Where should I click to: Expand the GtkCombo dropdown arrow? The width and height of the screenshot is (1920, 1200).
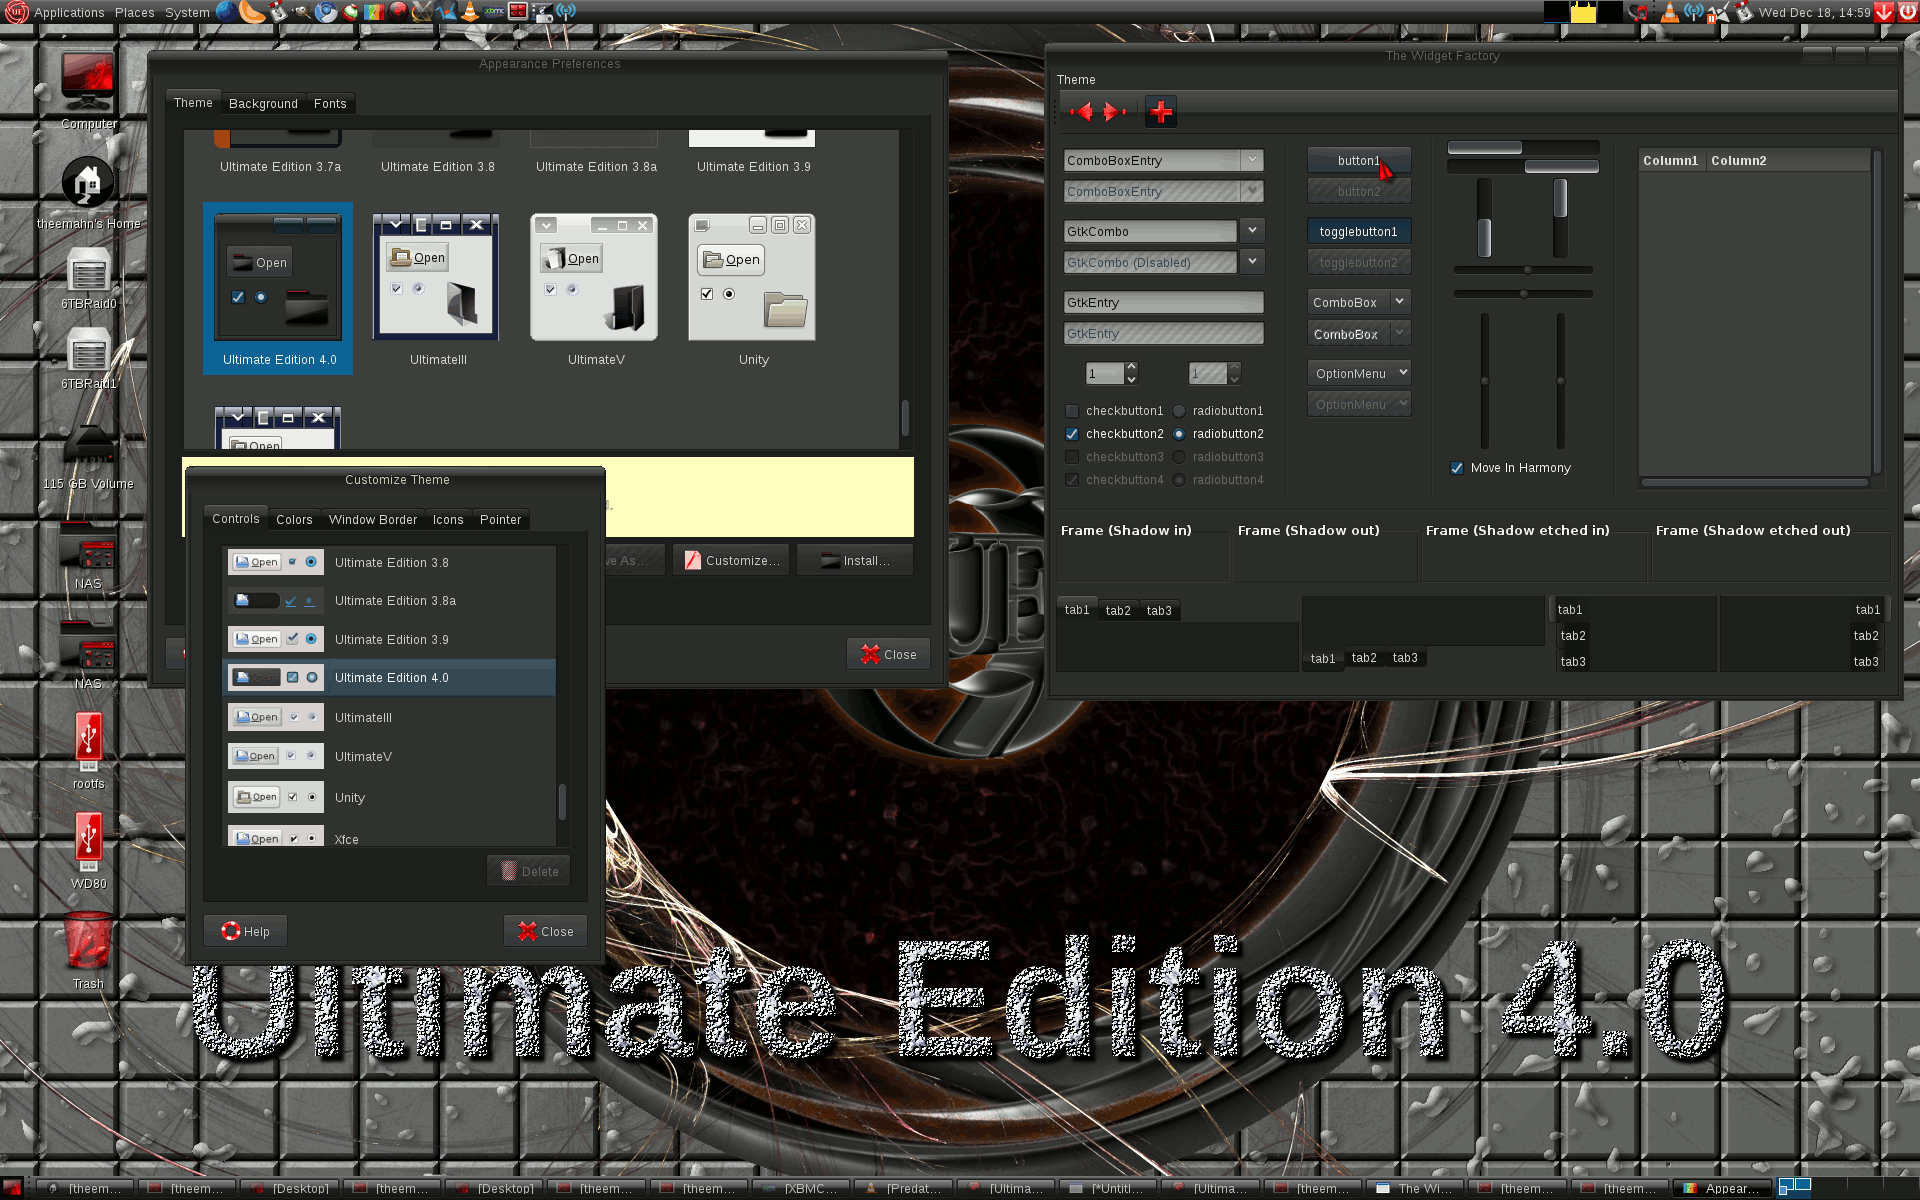tap(1252, 231)
